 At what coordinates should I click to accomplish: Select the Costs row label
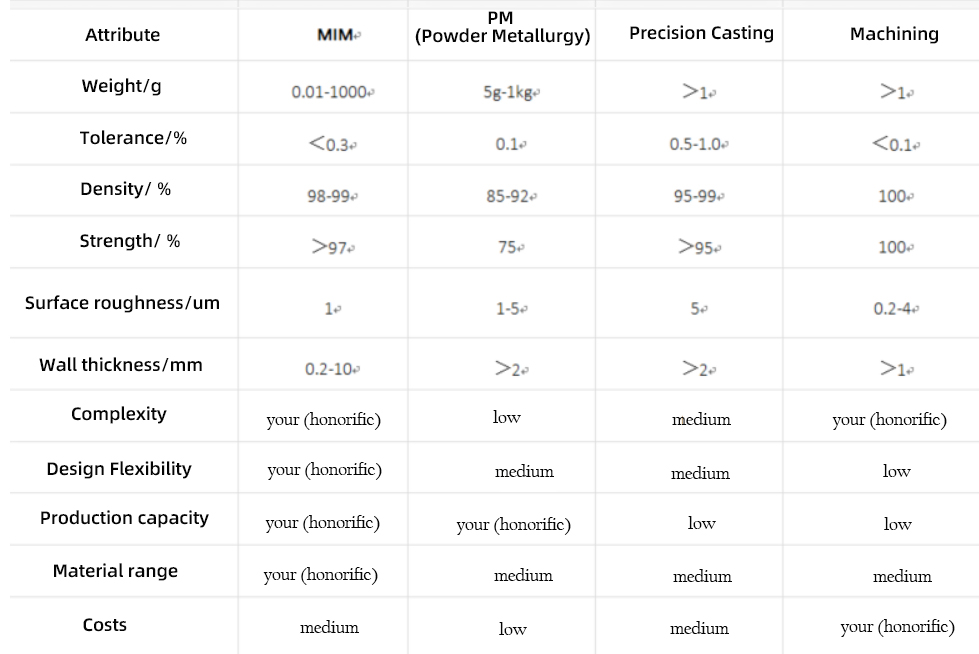(x=104, y=625)
